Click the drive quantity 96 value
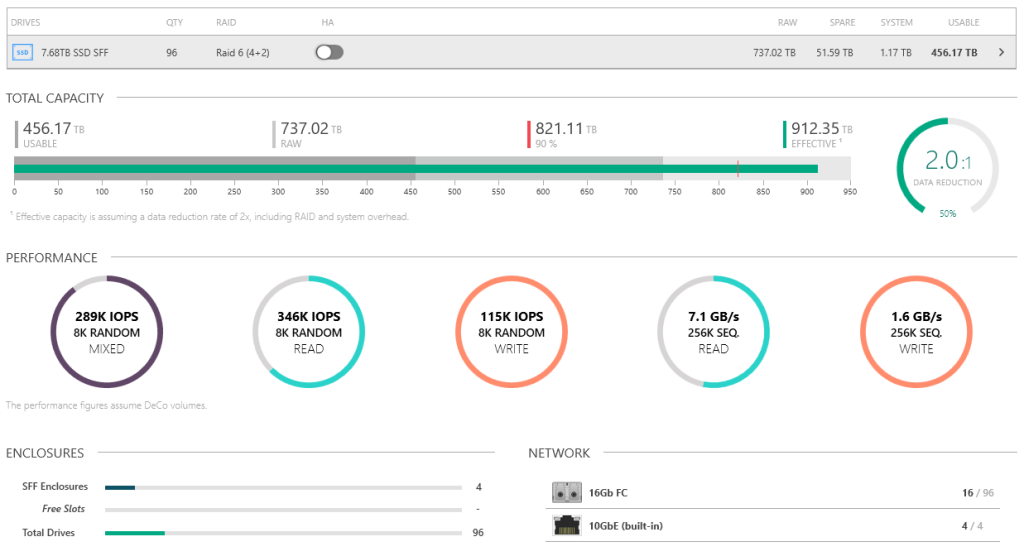 (x=172, y=52)
